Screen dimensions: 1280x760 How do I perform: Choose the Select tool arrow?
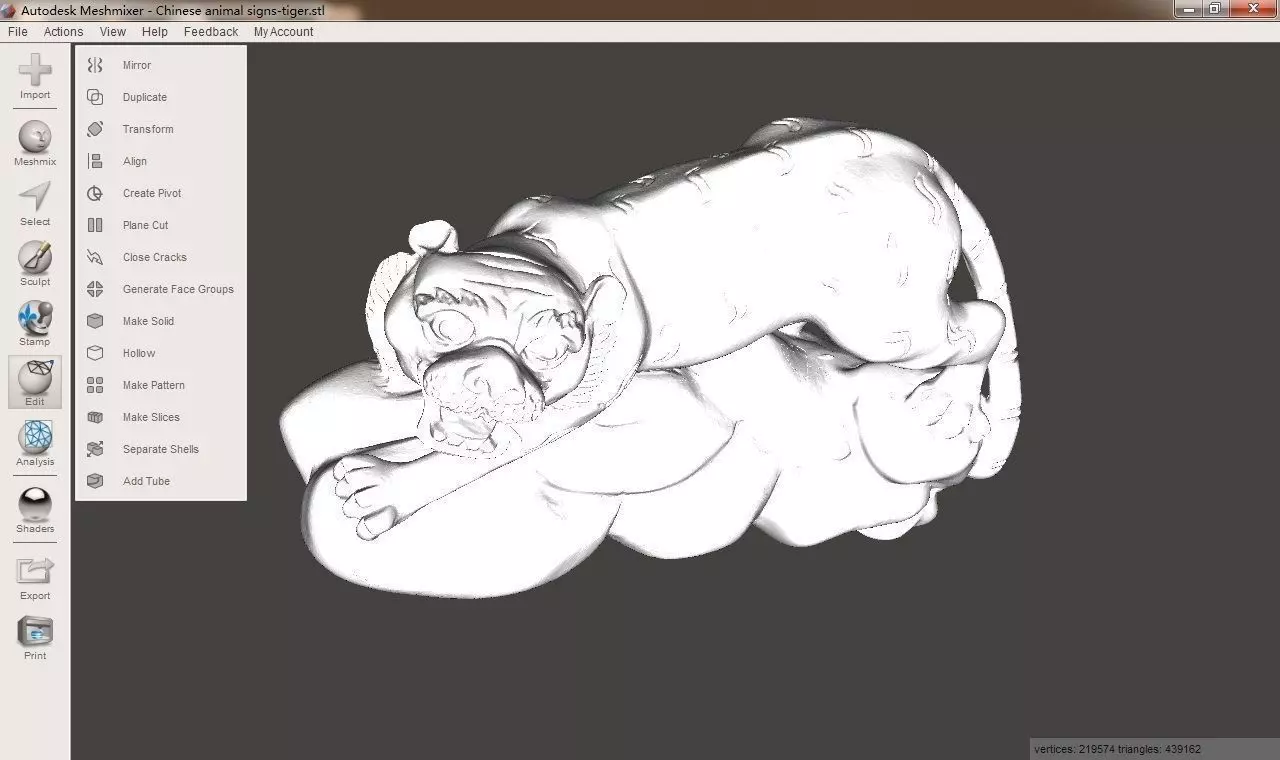[x=35, y=197]
